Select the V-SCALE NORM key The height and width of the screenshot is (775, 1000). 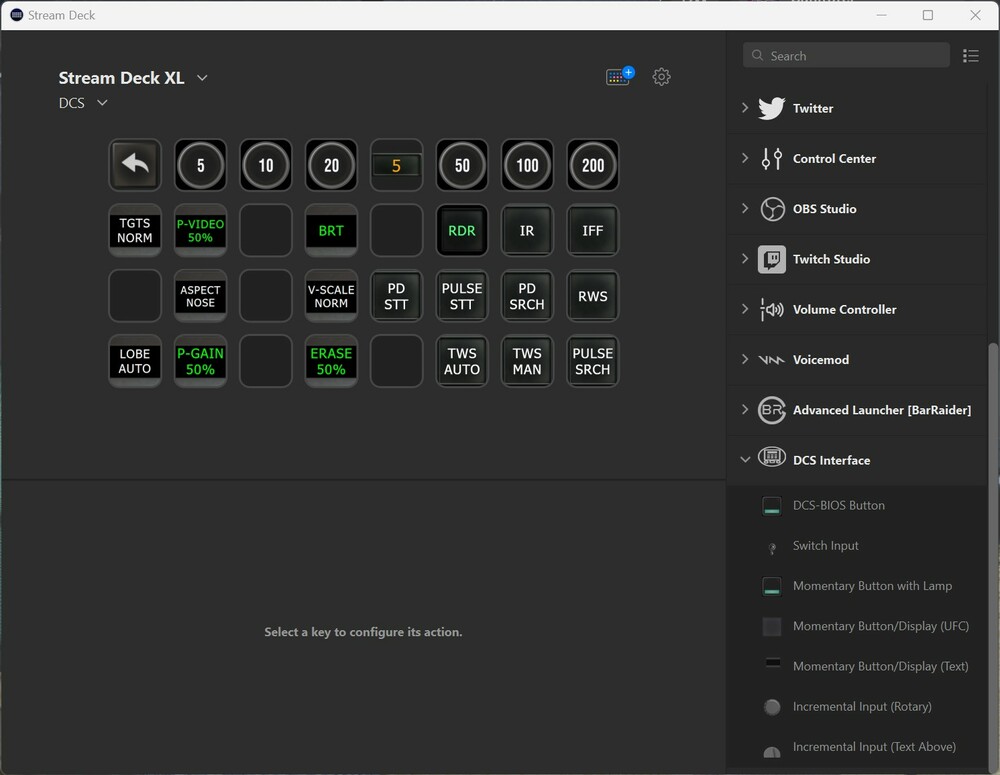331,296
